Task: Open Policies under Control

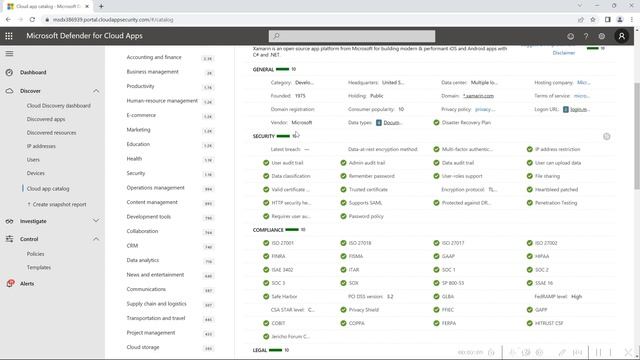Action: coord(35,254)
